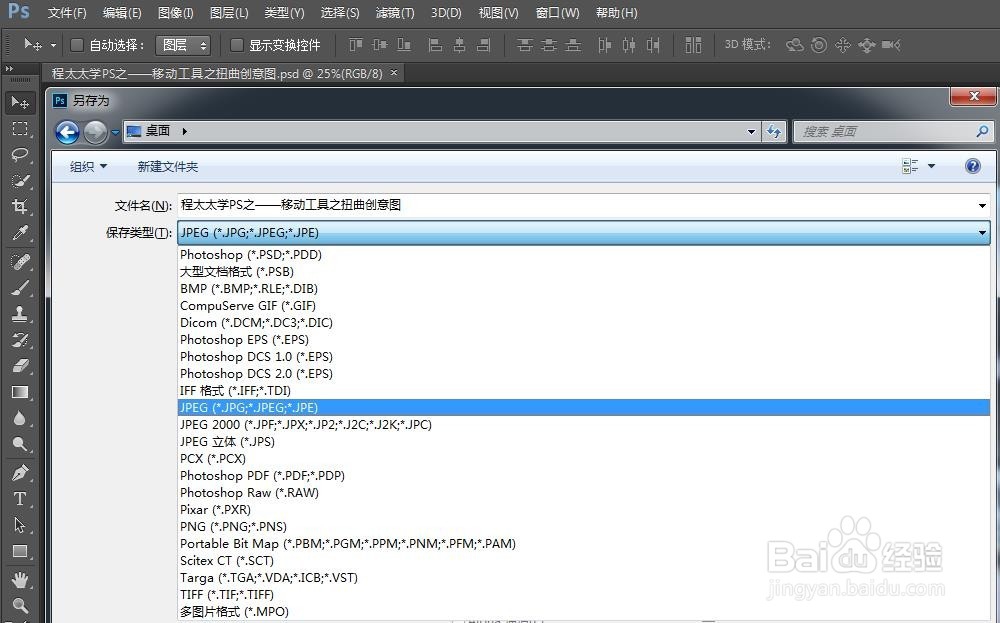Click the auto-align layers icon
This screenshot has height=623, width=1000.
point(693,45)
